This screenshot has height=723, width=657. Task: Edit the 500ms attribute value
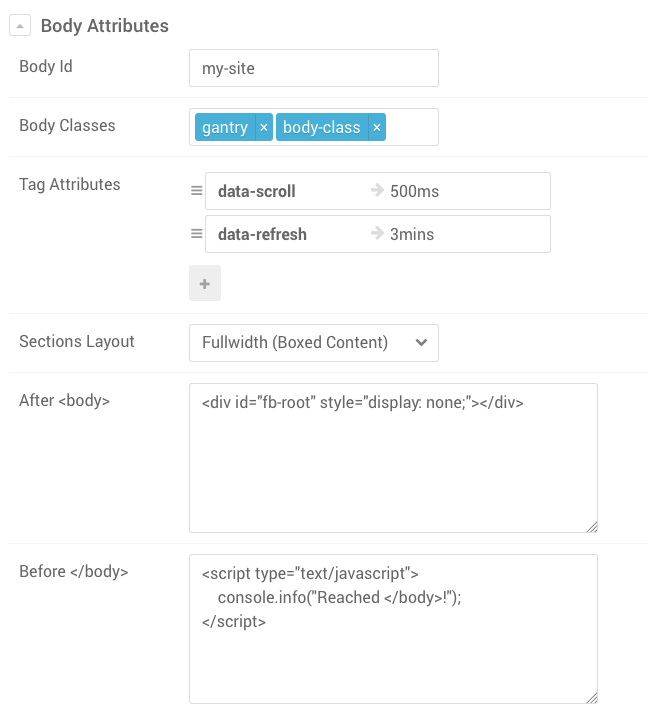point(460,191)
